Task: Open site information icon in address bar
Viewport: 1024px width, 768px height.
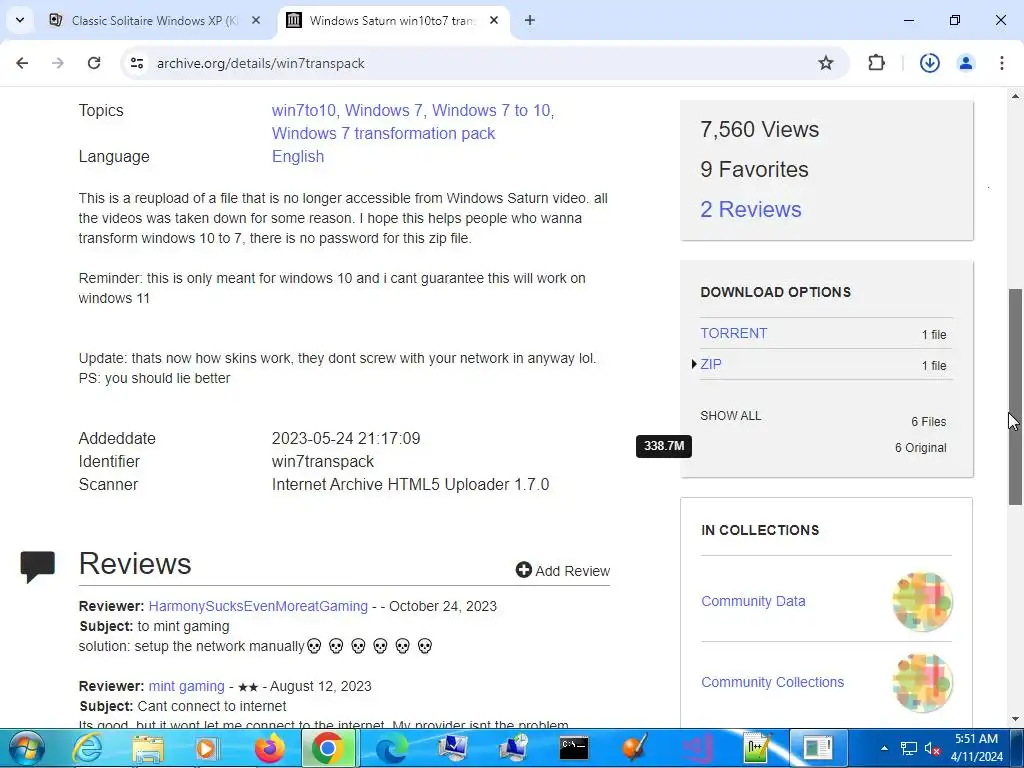Action: tap(136, 63)
